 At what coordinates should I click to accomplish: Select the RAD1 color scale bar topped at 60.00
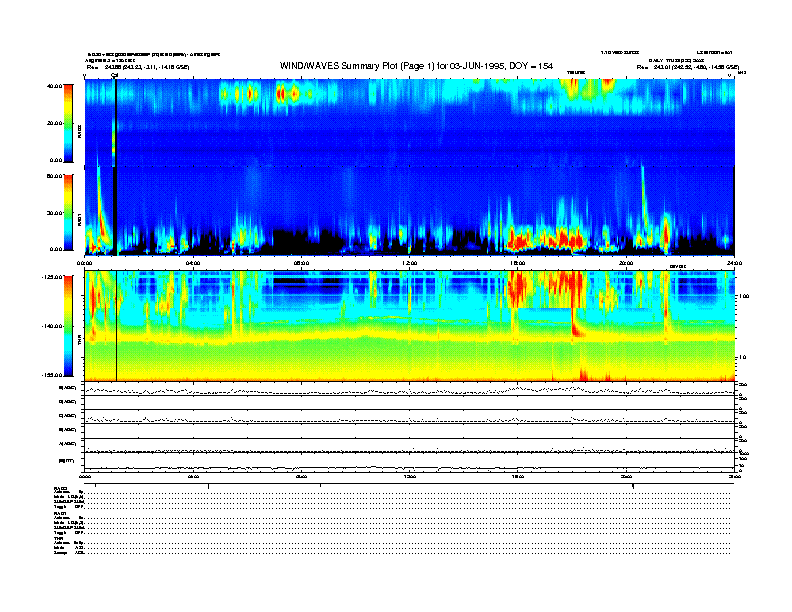pyautogui.click(x=68, y=212)
